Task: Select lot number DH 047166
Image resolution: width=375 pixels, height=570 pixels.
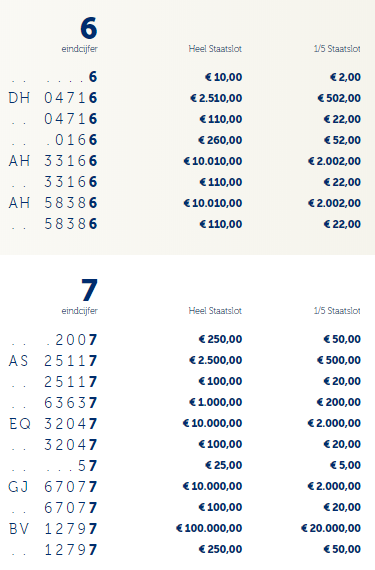Action: [x=53, y=98]
